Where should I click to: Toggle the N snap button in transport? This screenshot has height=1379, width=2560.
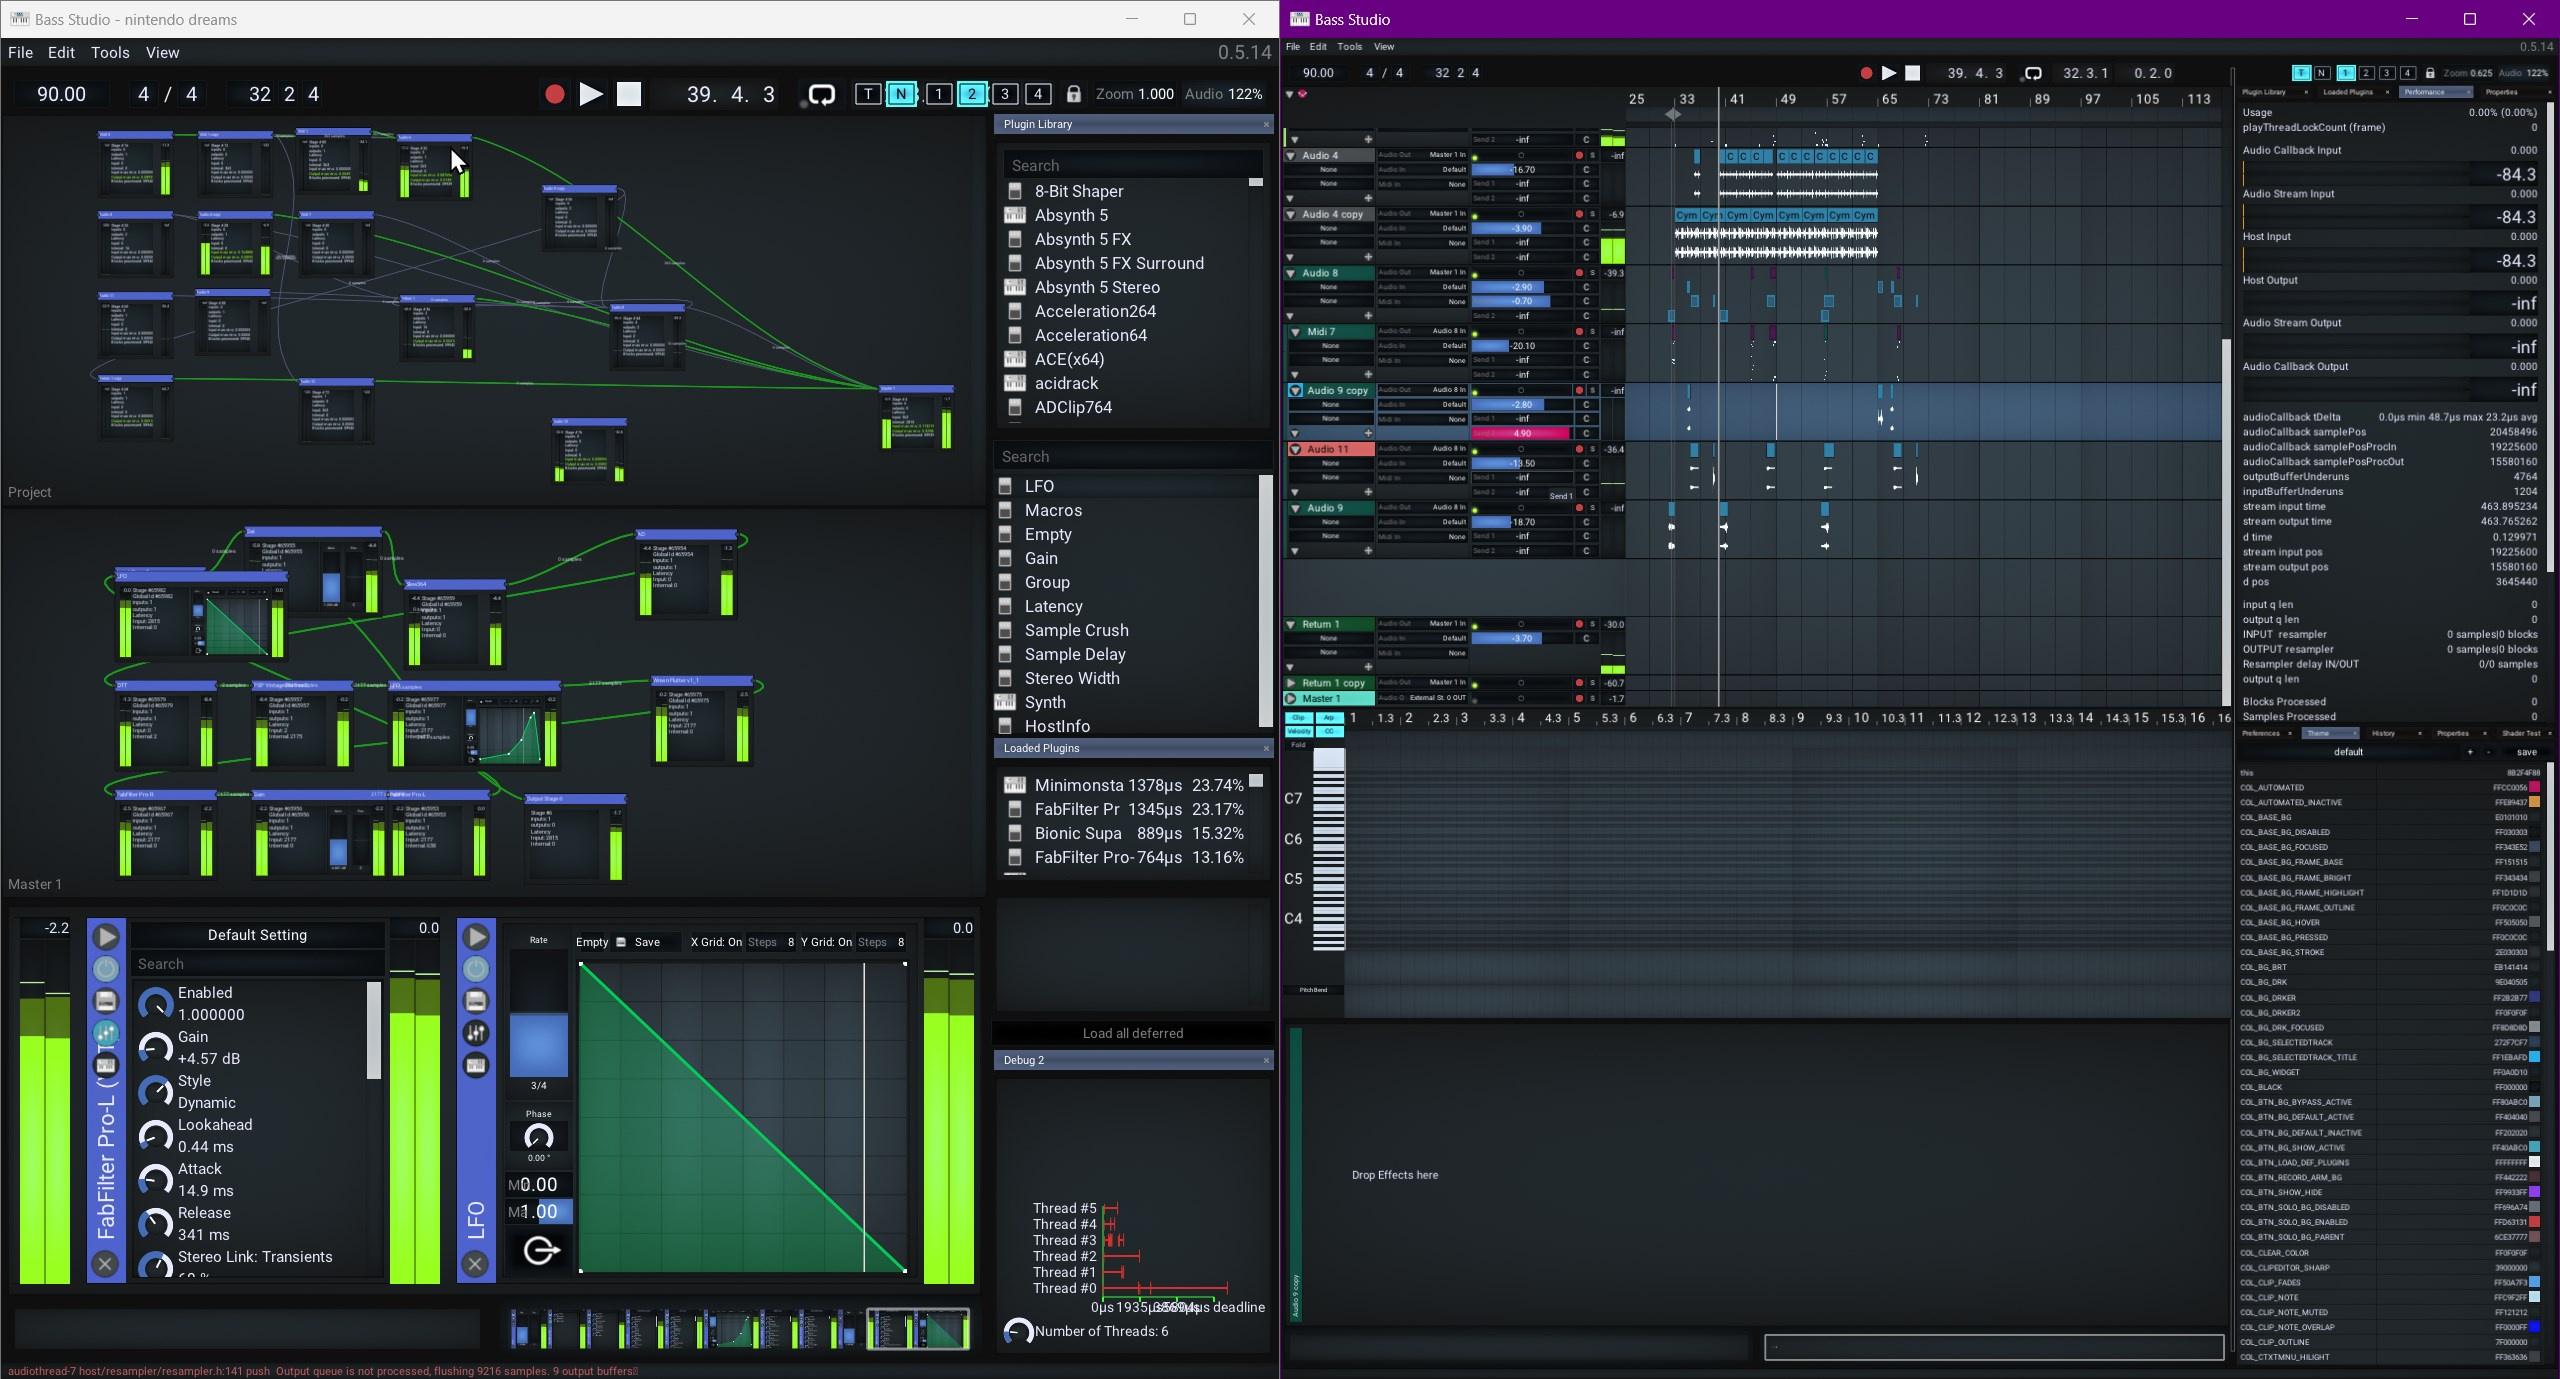(x=901, y=94)
